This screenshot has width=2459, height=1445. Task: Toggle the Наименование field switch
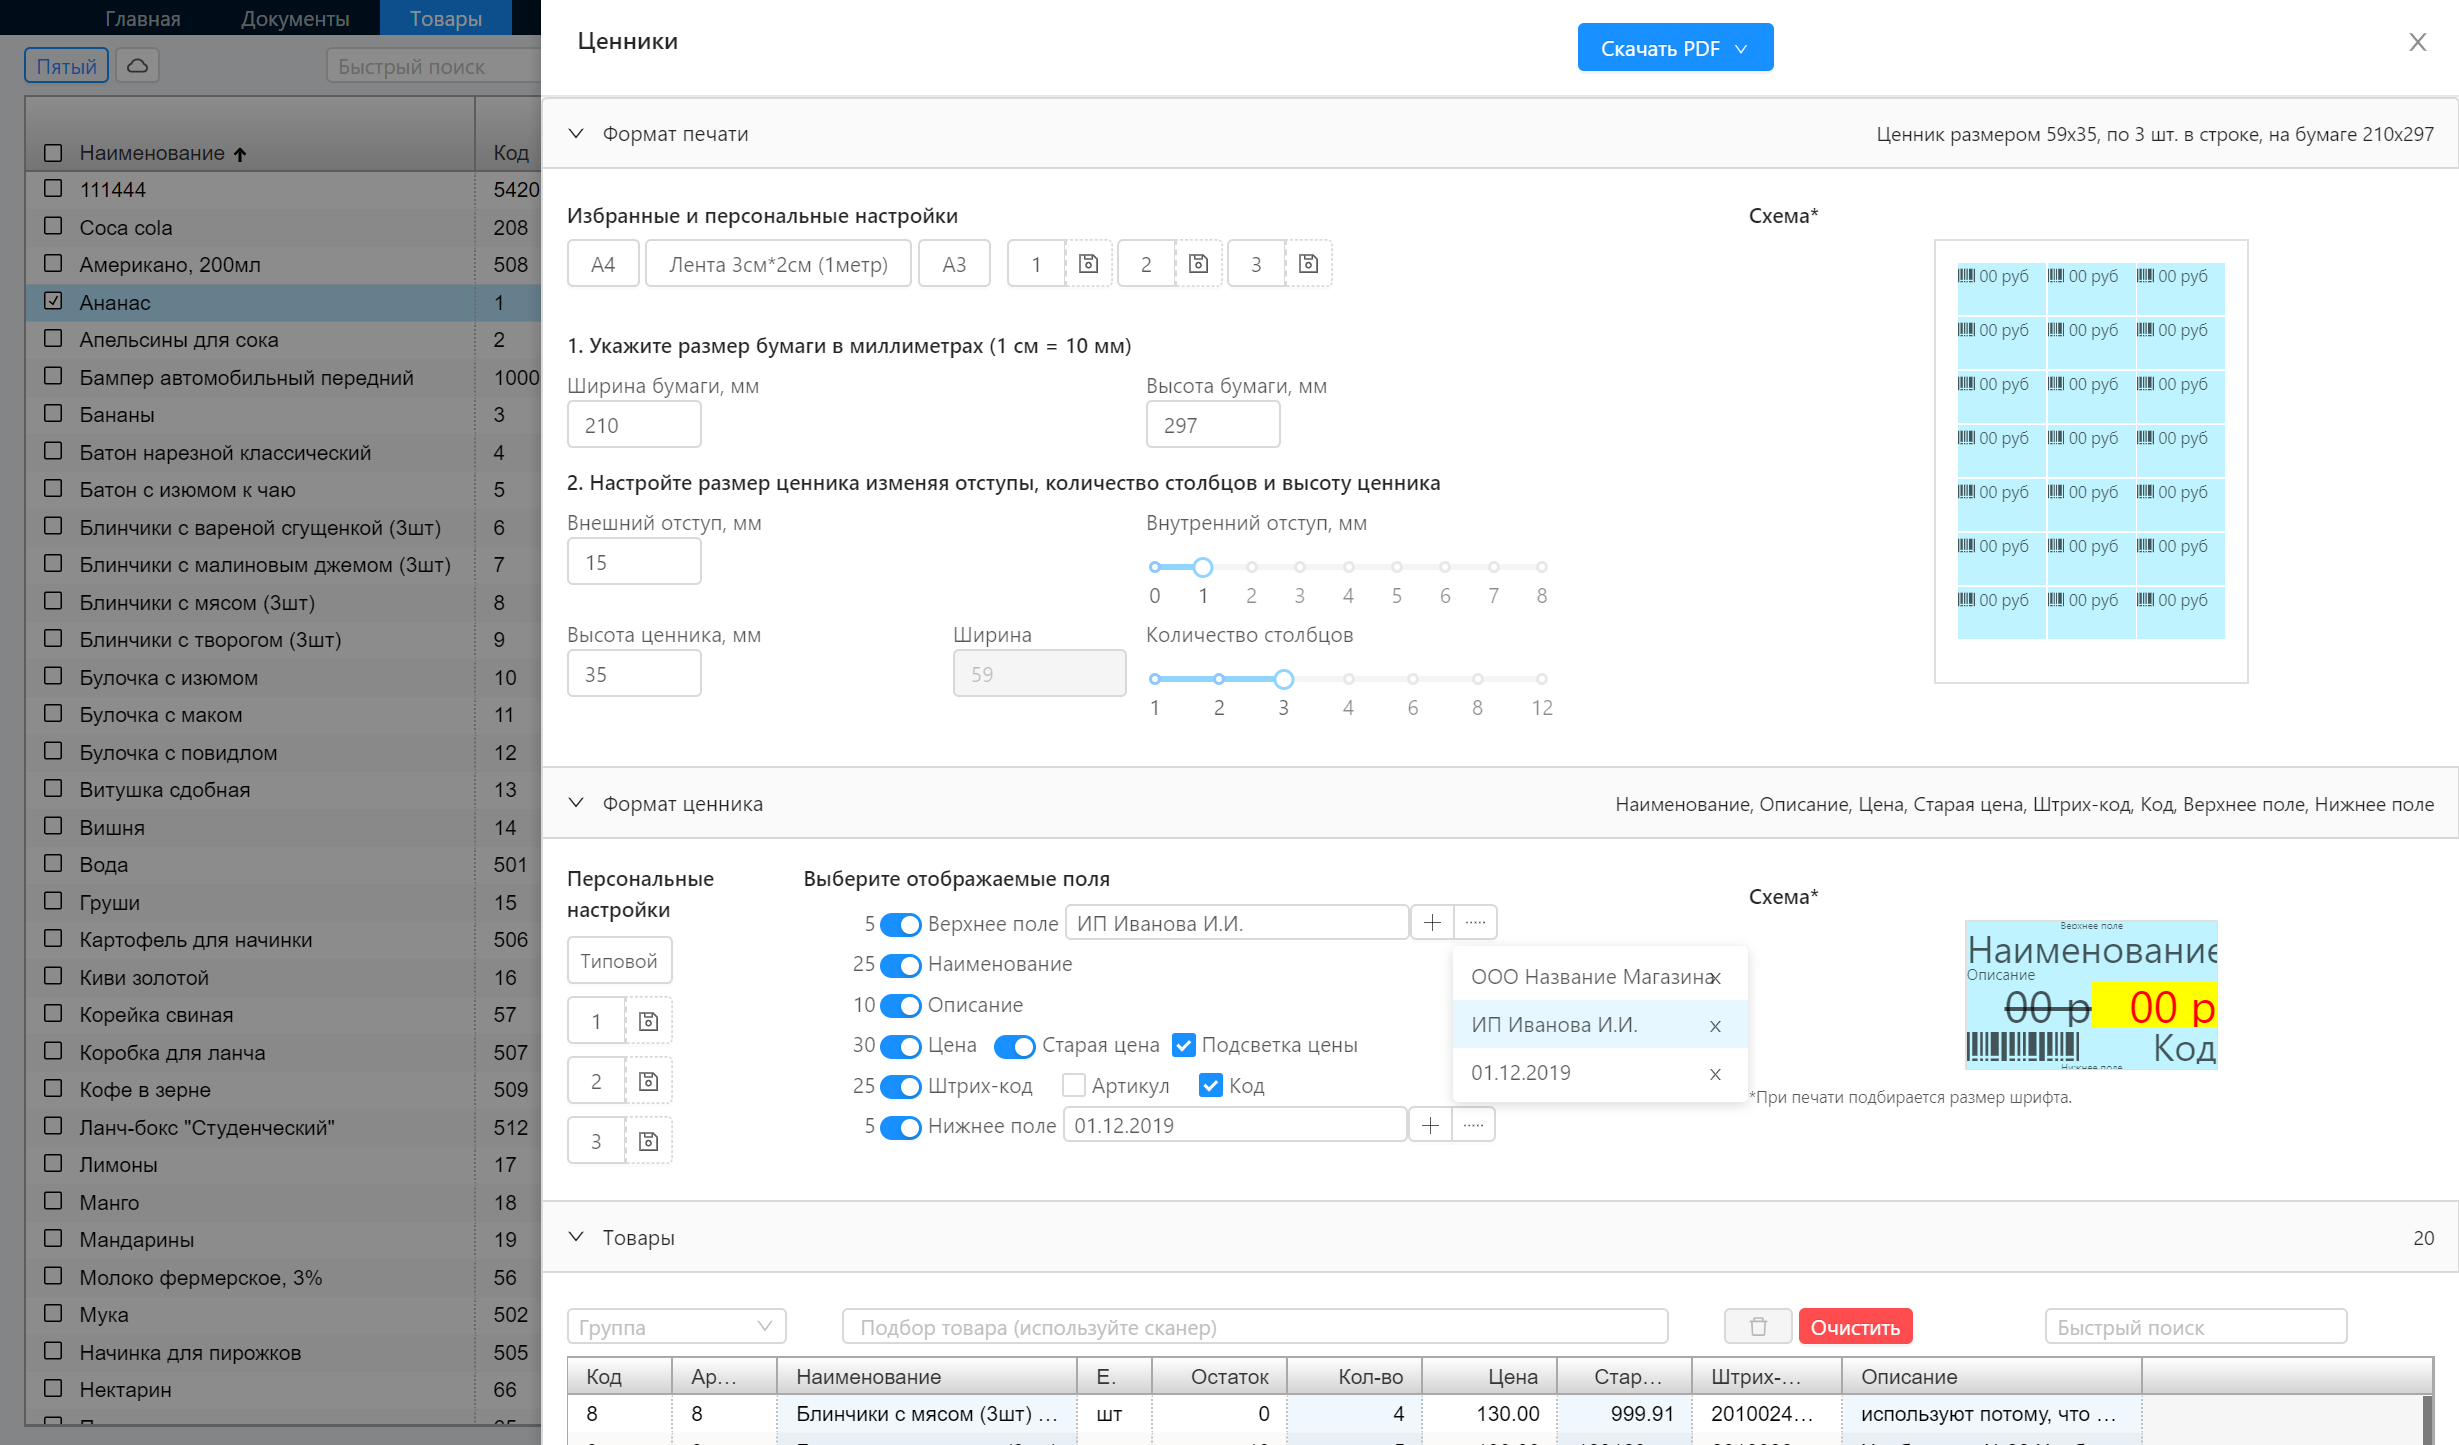point(901,965)
